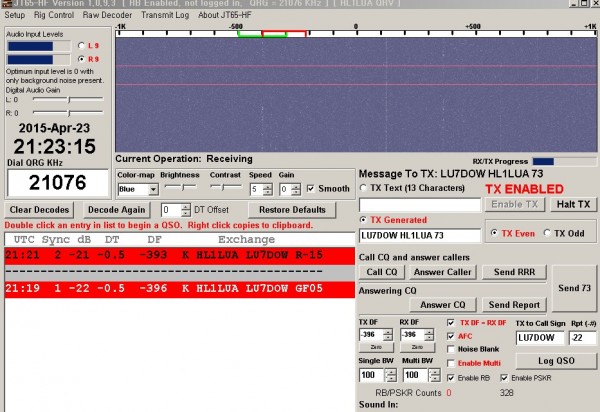The width and height of the screenshot is (600, 412).
Task: Open the Transmit Log menu
Action: pyautogui.click(x=165, y=15)
